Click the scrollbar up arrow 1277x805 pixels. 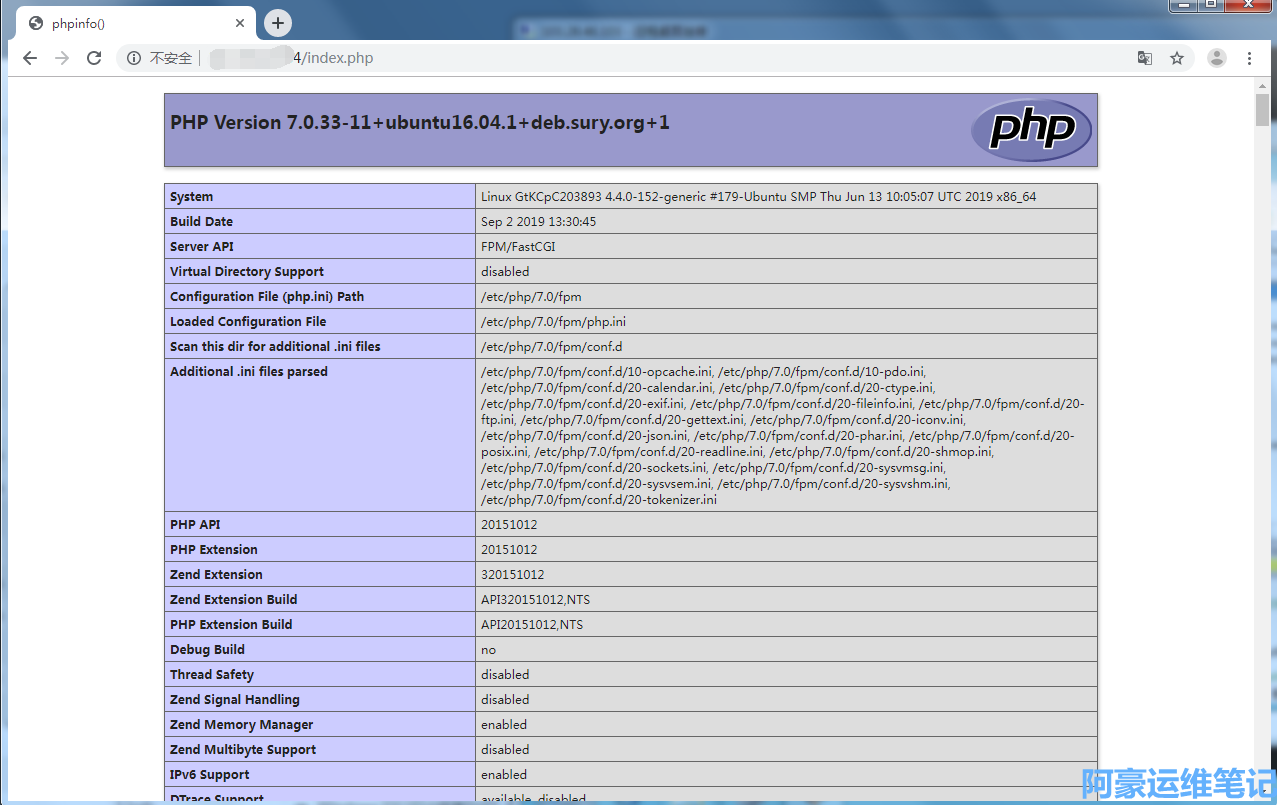click(x=1263, y=87)
